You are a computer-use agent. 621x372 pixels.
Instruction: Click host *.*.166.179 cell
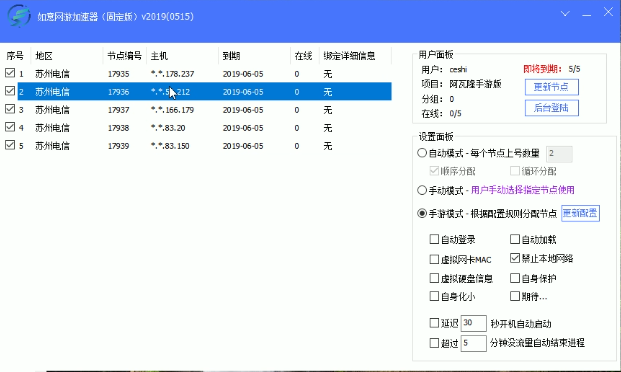(172, 110)
